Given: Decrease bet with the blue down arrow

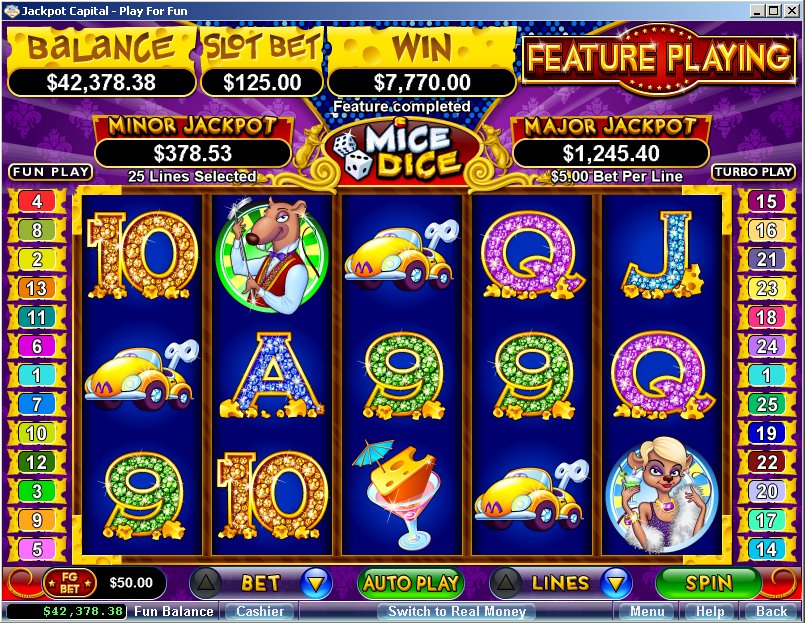Looking at the screenshot, I should [316, 583].
